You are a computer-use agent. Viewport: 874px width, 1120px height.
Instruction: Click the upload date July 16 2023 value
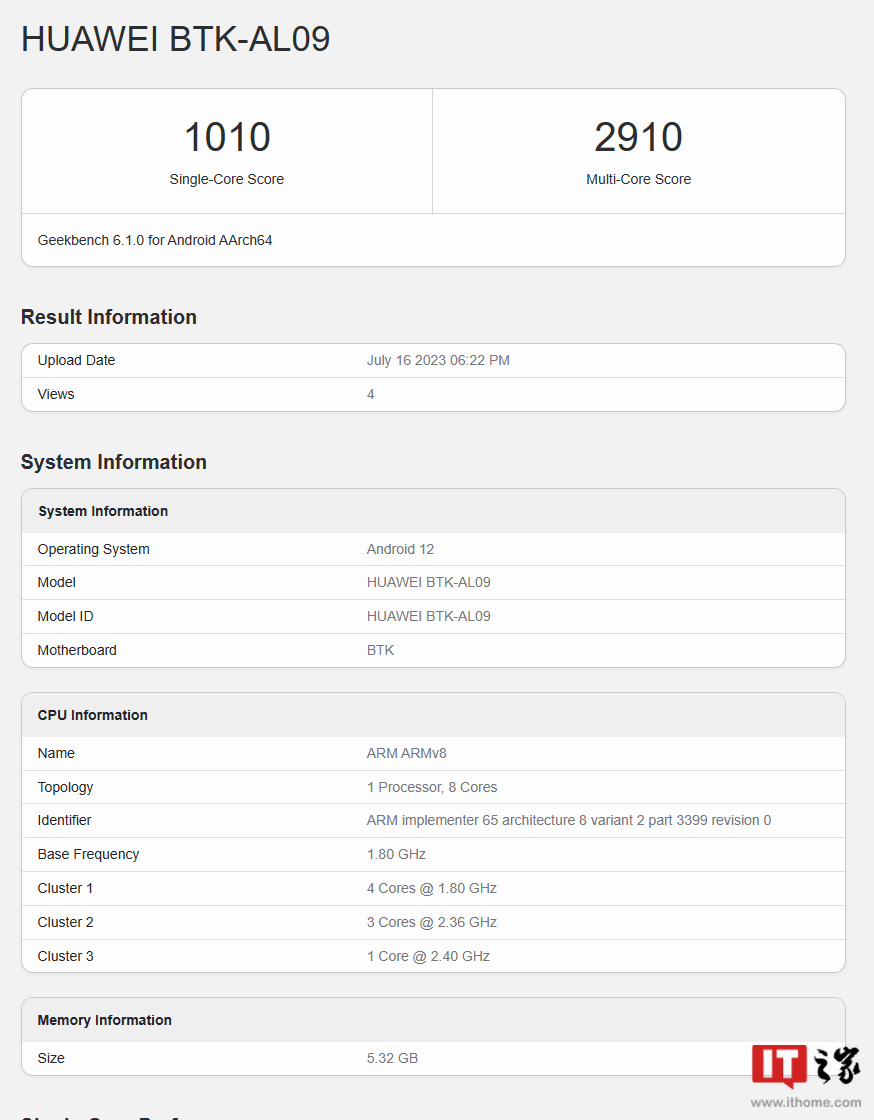coord(438,360)
